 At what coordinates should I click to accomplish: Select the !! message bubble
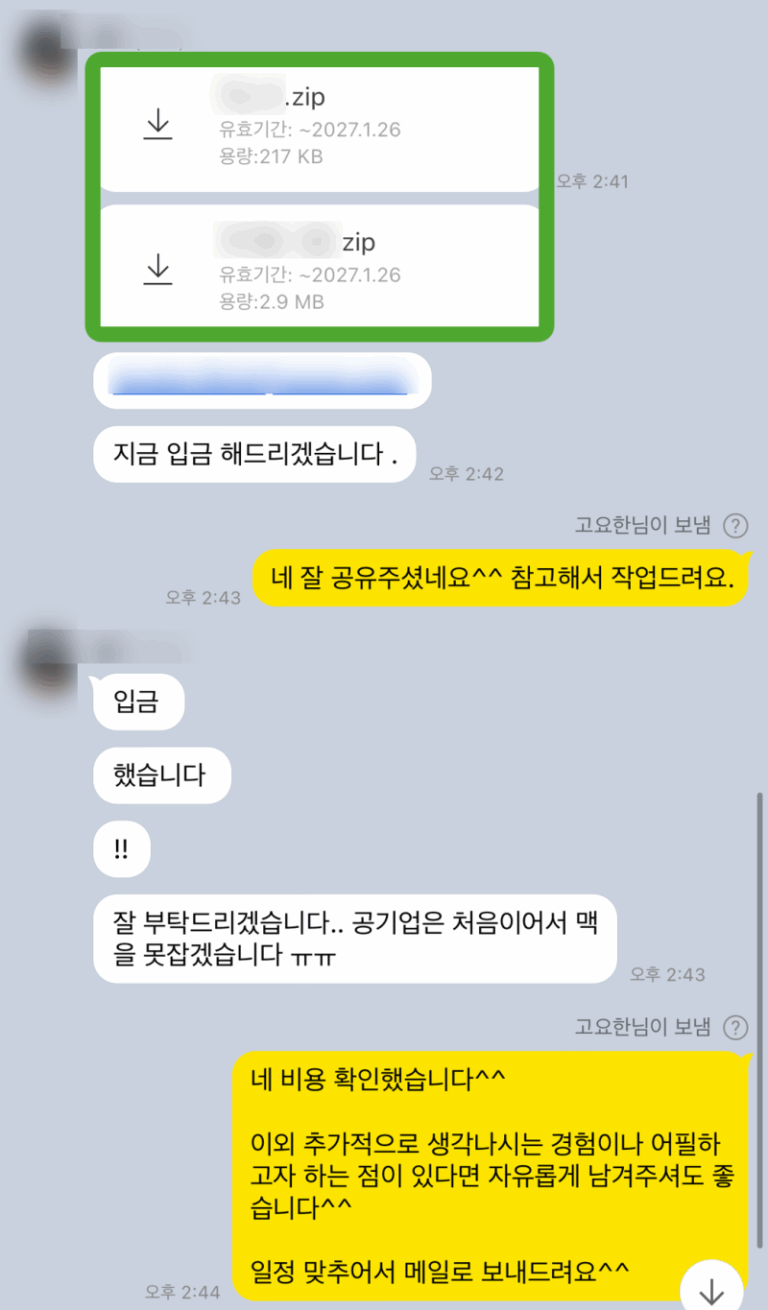click(121, 849)
